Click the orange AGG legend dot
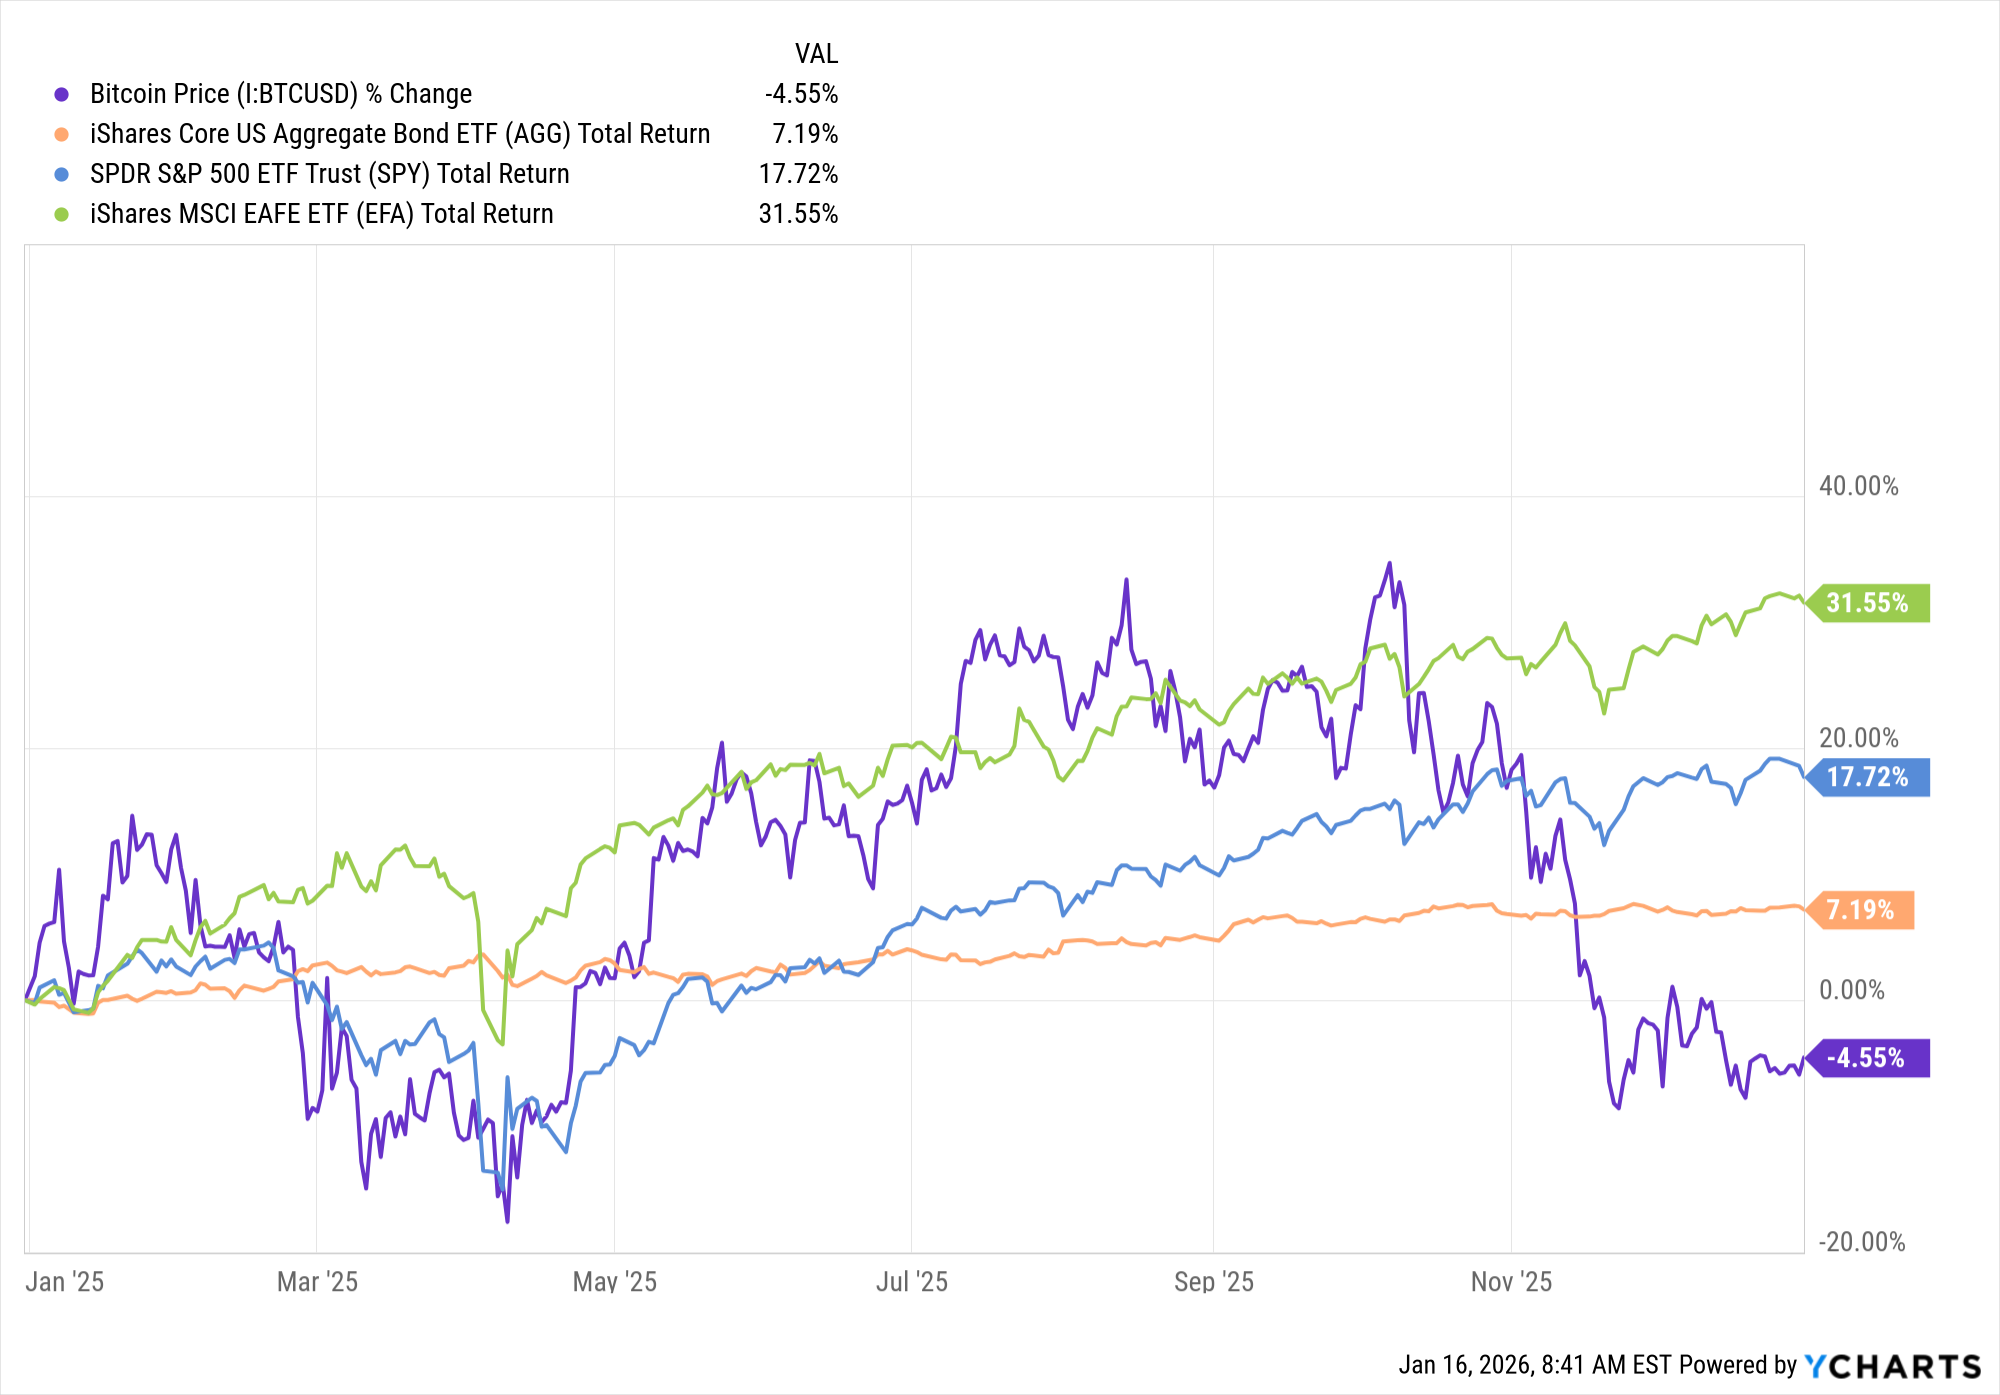The width and height of the screenshot is (2000, 1395). [x=62, y=134]
